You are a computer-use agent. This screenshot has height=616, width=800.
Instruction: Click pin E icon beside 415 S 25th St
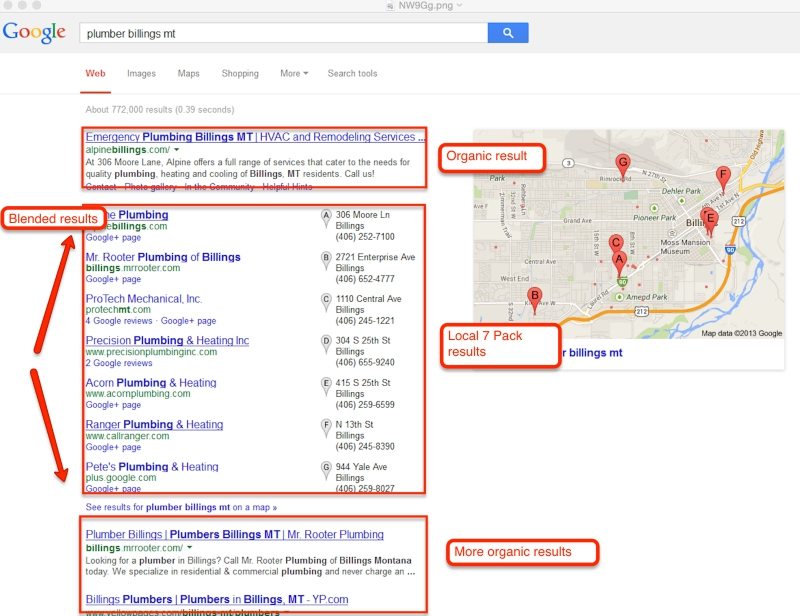pos(326,386)
